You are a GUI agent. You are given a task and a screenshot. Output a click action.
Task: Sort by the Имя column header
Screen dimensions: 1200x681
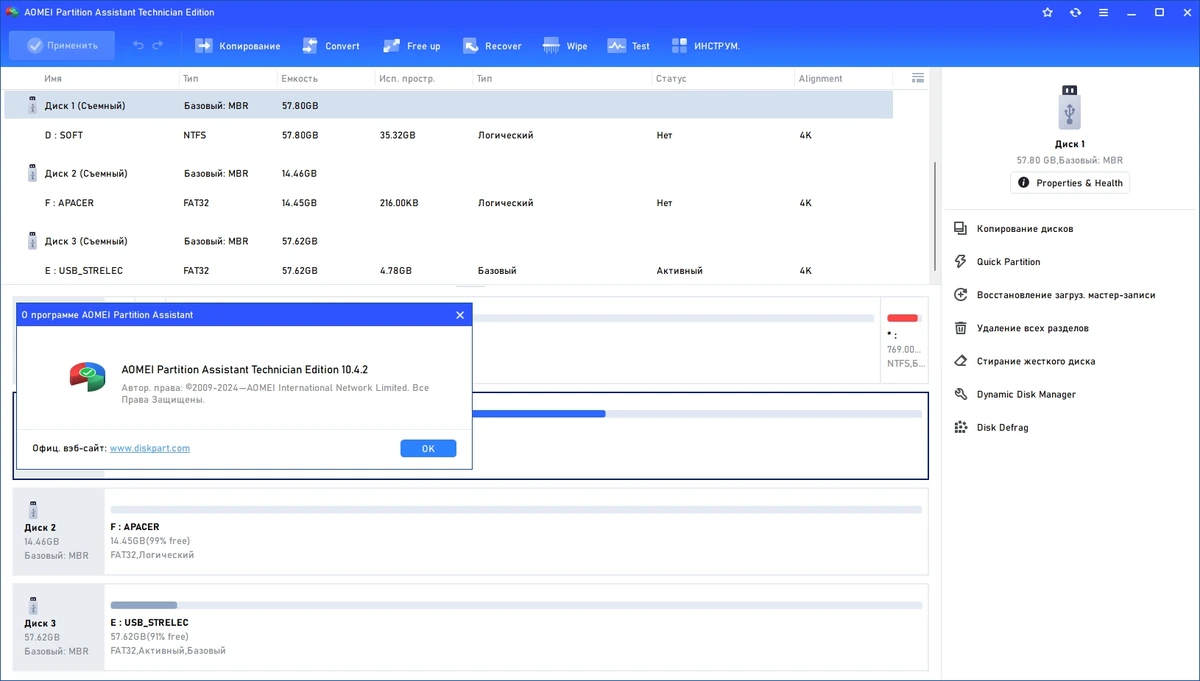[52, 78]
